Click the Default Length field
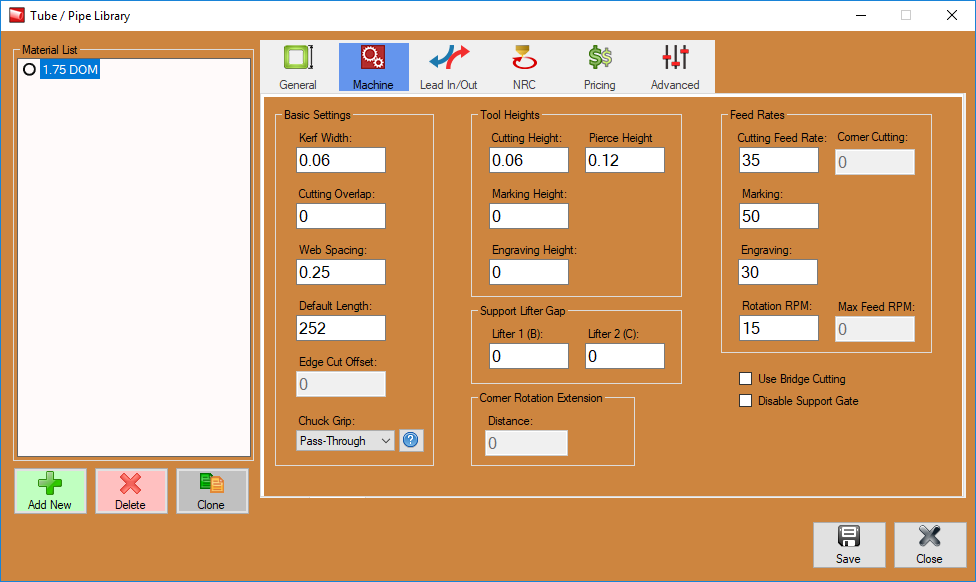This screenshot has height=582, width=976. point(341,329)
